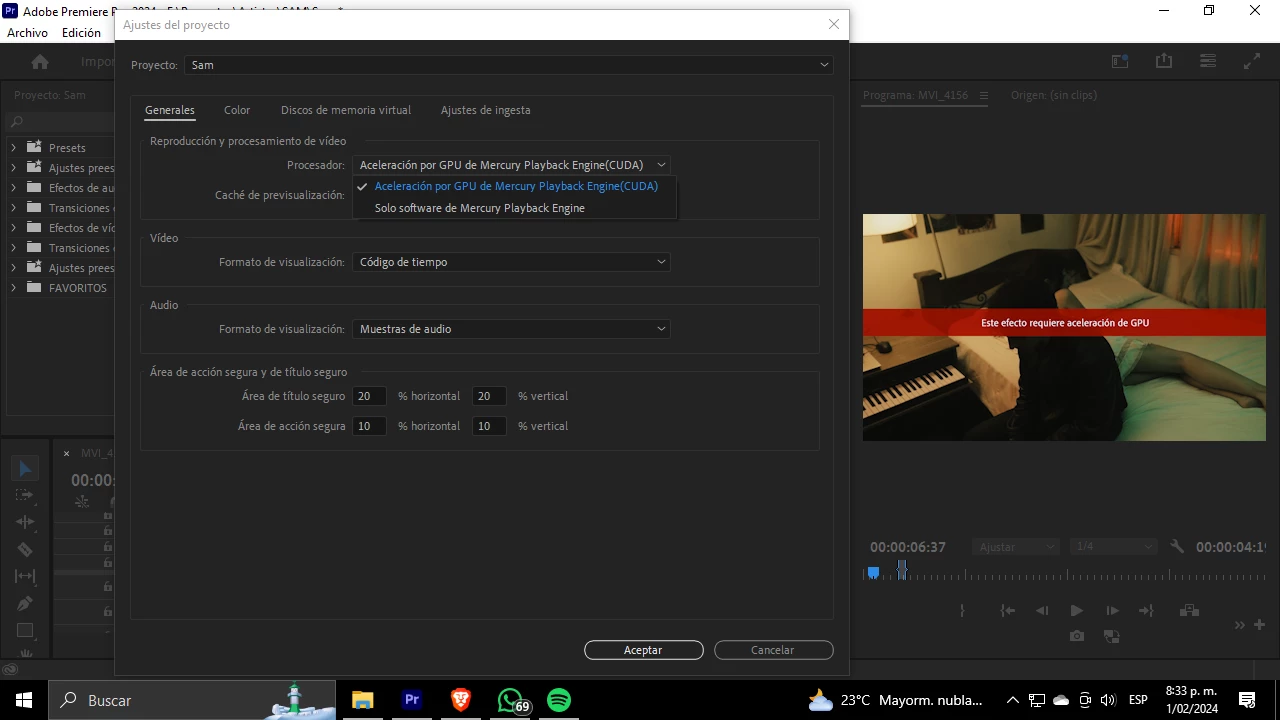Open the Archivo menu
This screenshot has height=720, width=1280.
(27, 33)
